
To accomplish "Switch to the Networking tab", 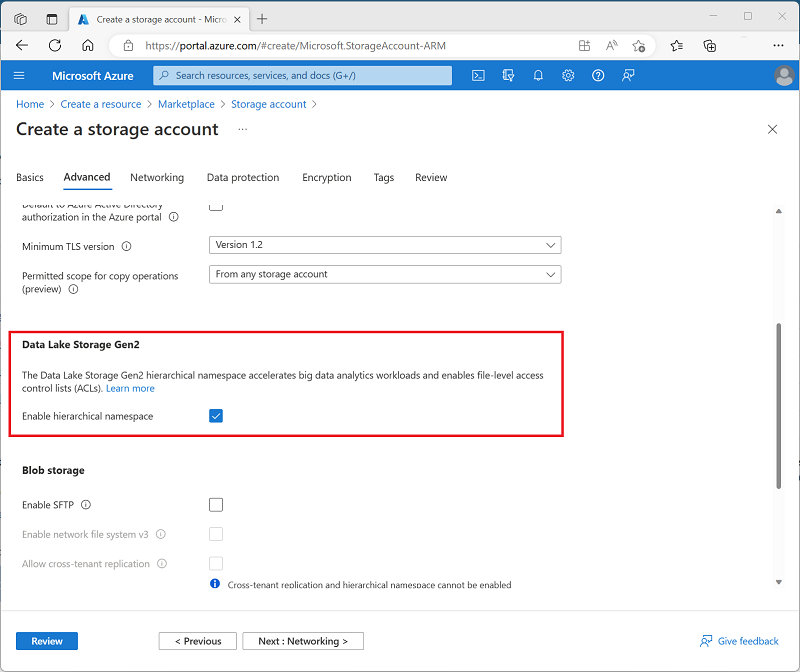I will coord(157,177).
